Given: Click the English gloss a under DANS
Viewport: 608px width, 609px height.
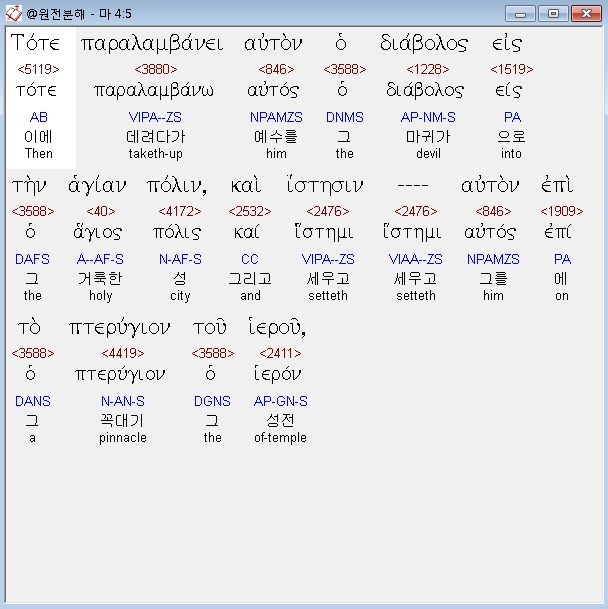Looking at the screenshot, I should (x=32, y=438).
